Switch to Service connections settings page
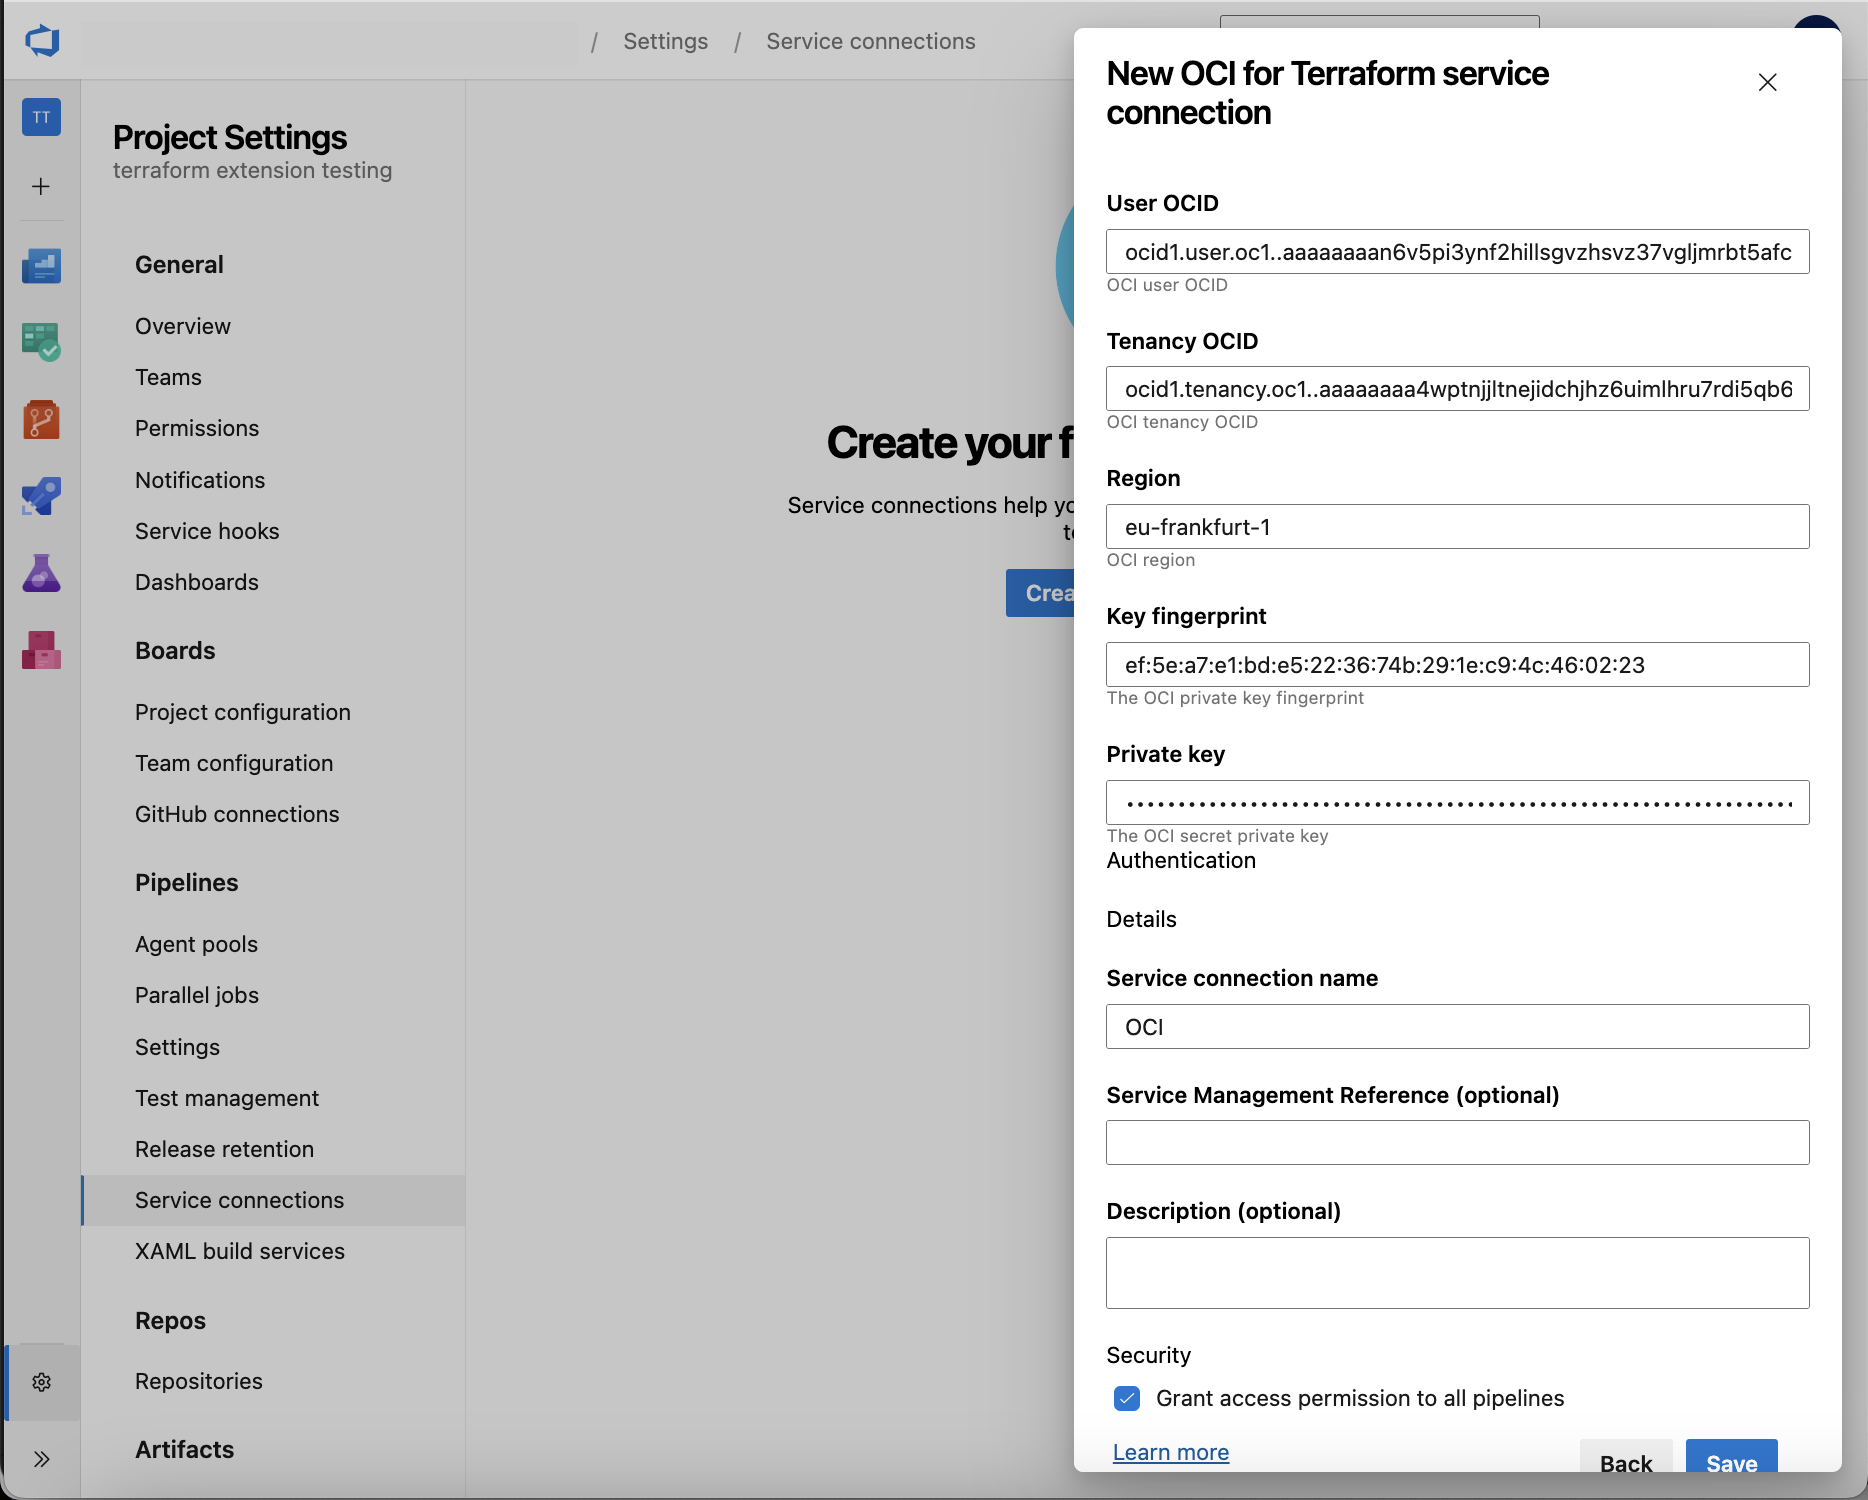This screenshot has width=1868, height=1500. point(239,1200)
